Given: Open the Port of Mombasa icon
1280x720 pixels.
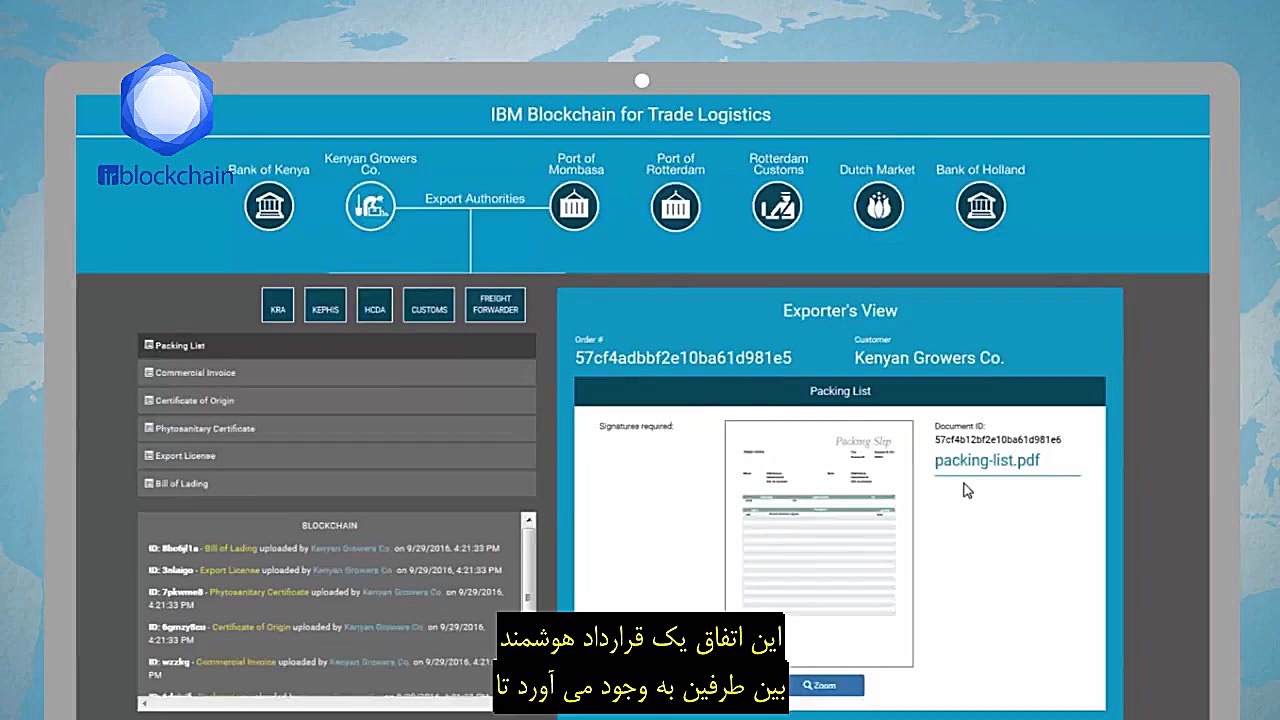Looking at the screenshot, I should (574, 207).
